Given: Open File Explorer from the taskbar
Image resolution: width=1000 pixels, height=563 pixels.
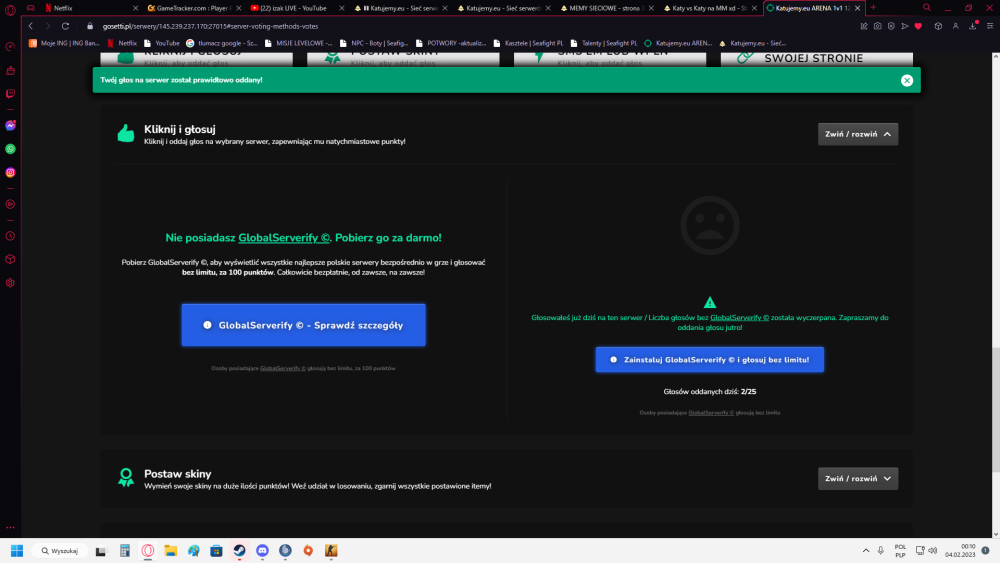Looking at the screenshot, I should [170, 551].
